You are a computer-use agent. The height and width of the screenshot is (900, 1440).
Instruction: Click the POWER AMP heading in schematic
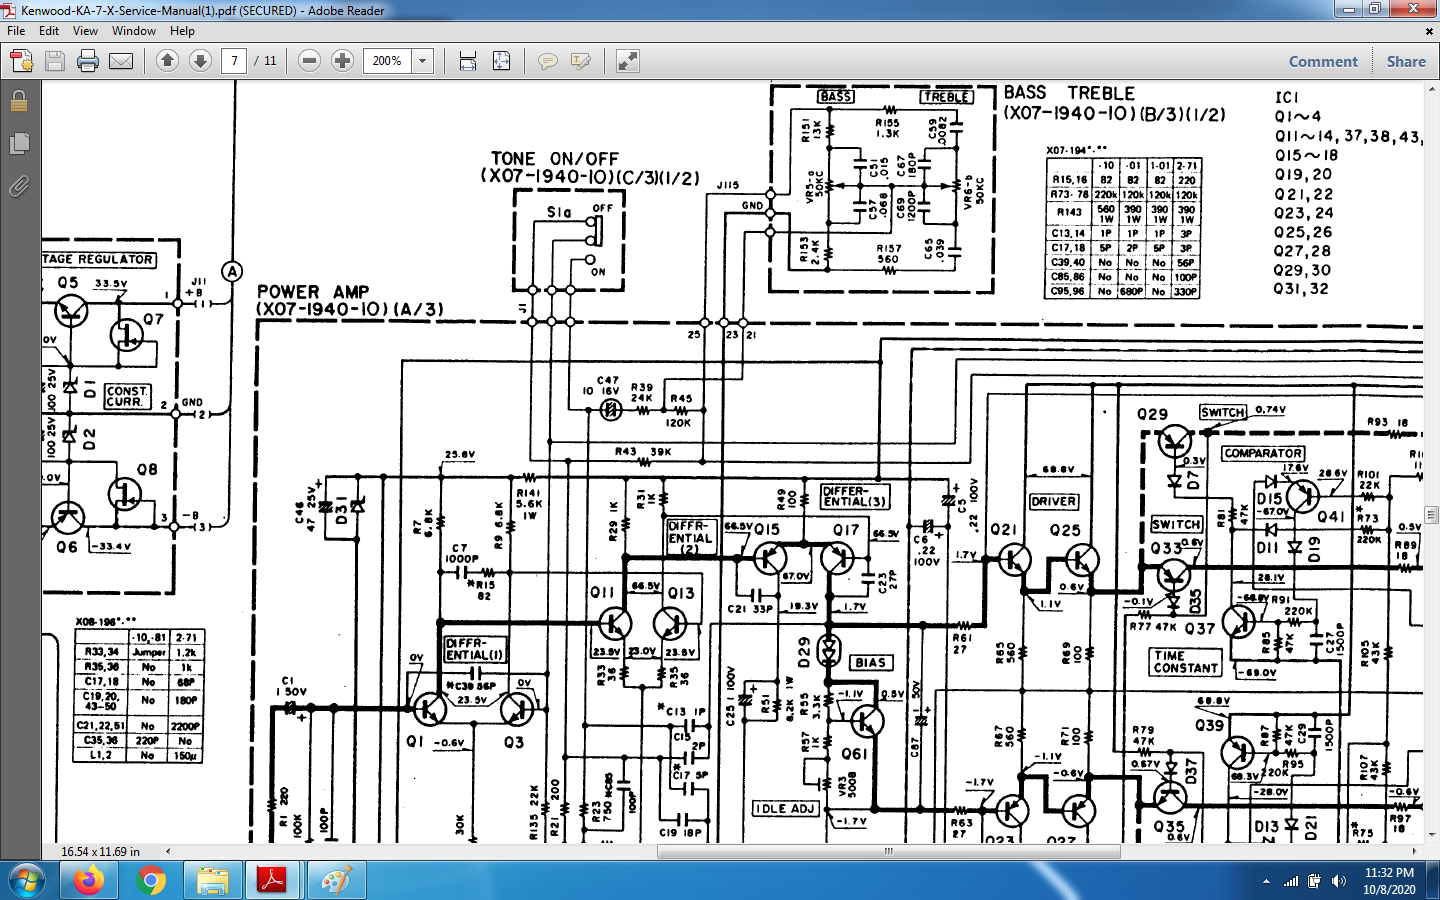(x=313, y=292)
